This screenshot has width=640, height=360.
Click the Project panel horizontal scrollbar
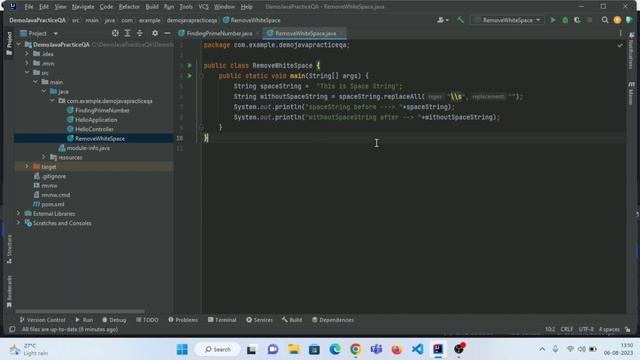click(80, 311)
